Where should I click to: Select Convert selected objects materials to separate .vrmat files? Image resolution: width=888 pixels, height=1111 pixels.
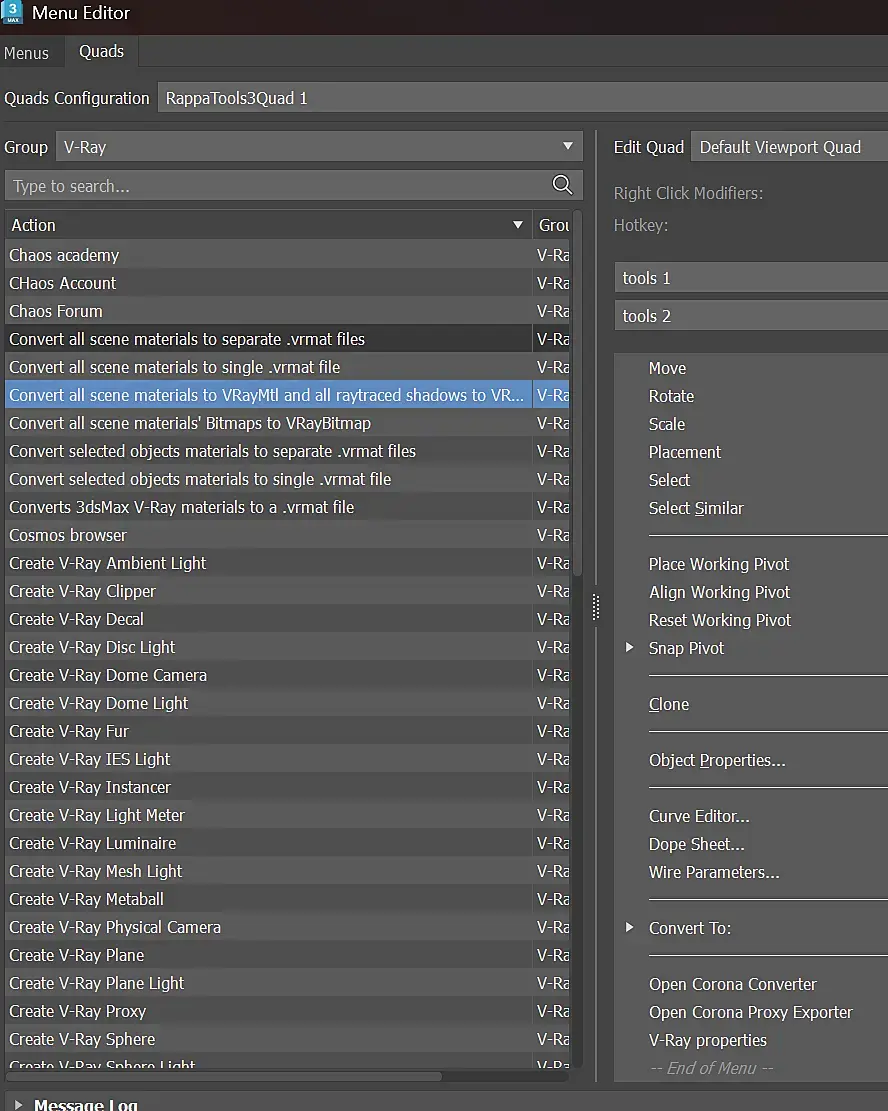288,451
